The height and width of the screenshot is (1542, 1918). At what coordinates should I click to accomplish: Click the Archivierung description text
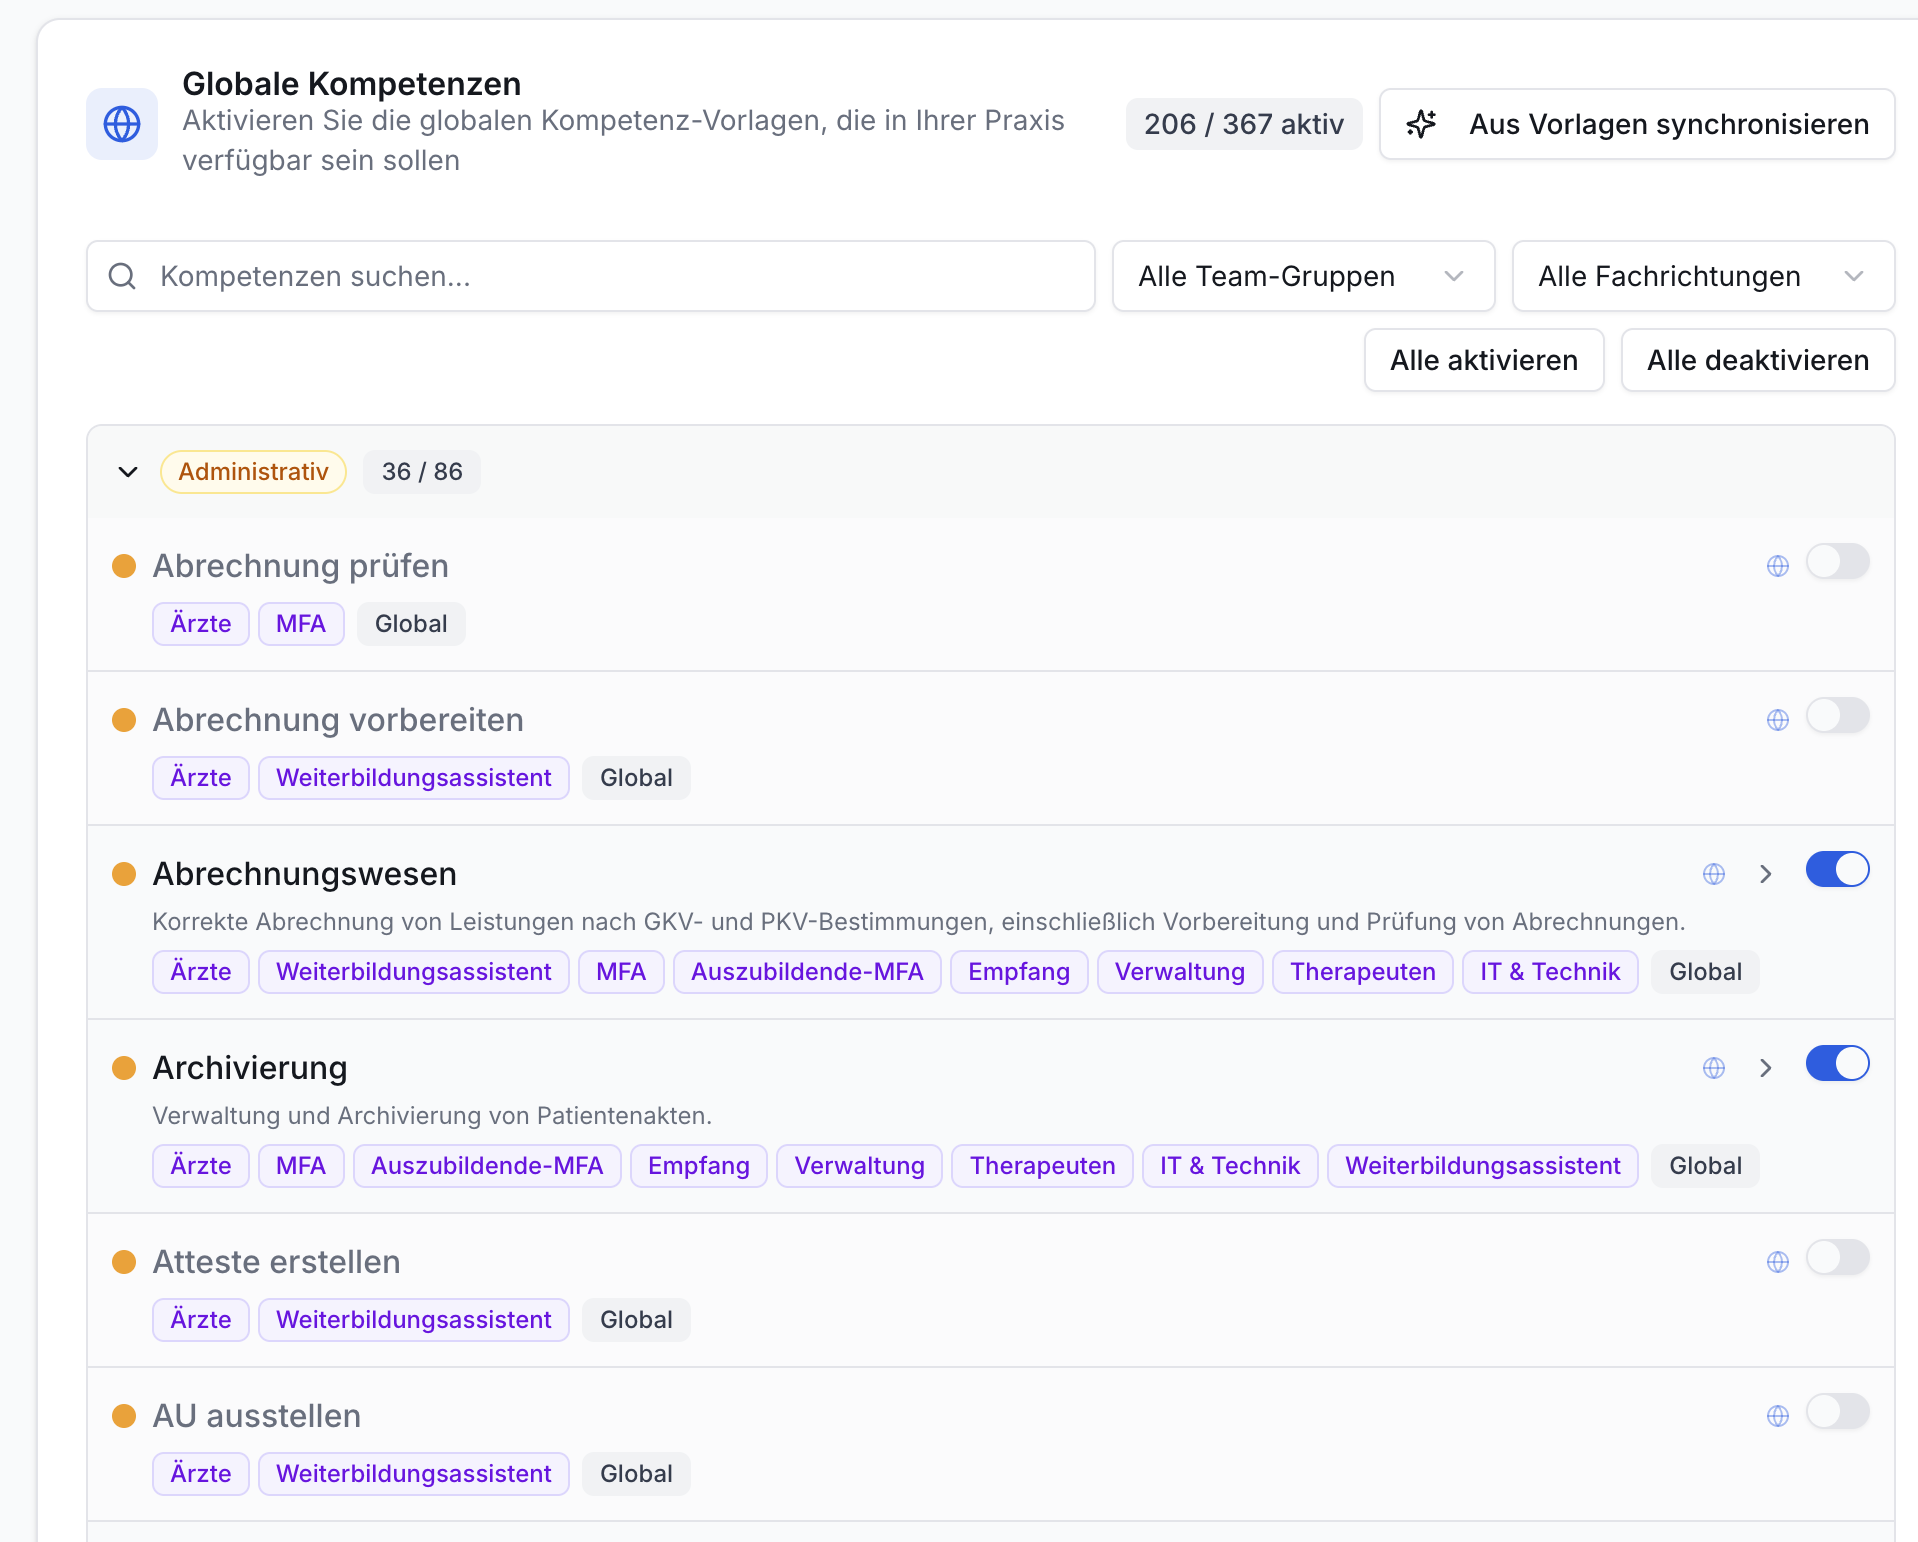tap(432, 1116)
